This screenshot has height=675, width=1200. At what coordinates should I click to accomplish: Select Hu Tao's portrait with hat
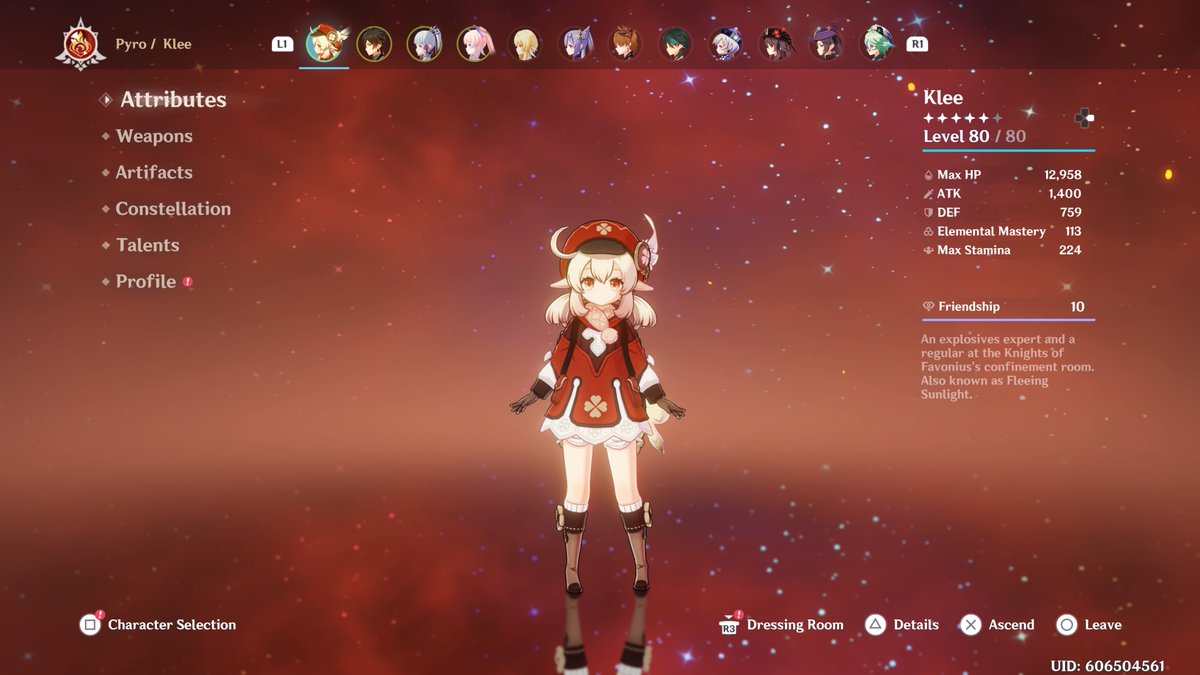coord(777,44)
